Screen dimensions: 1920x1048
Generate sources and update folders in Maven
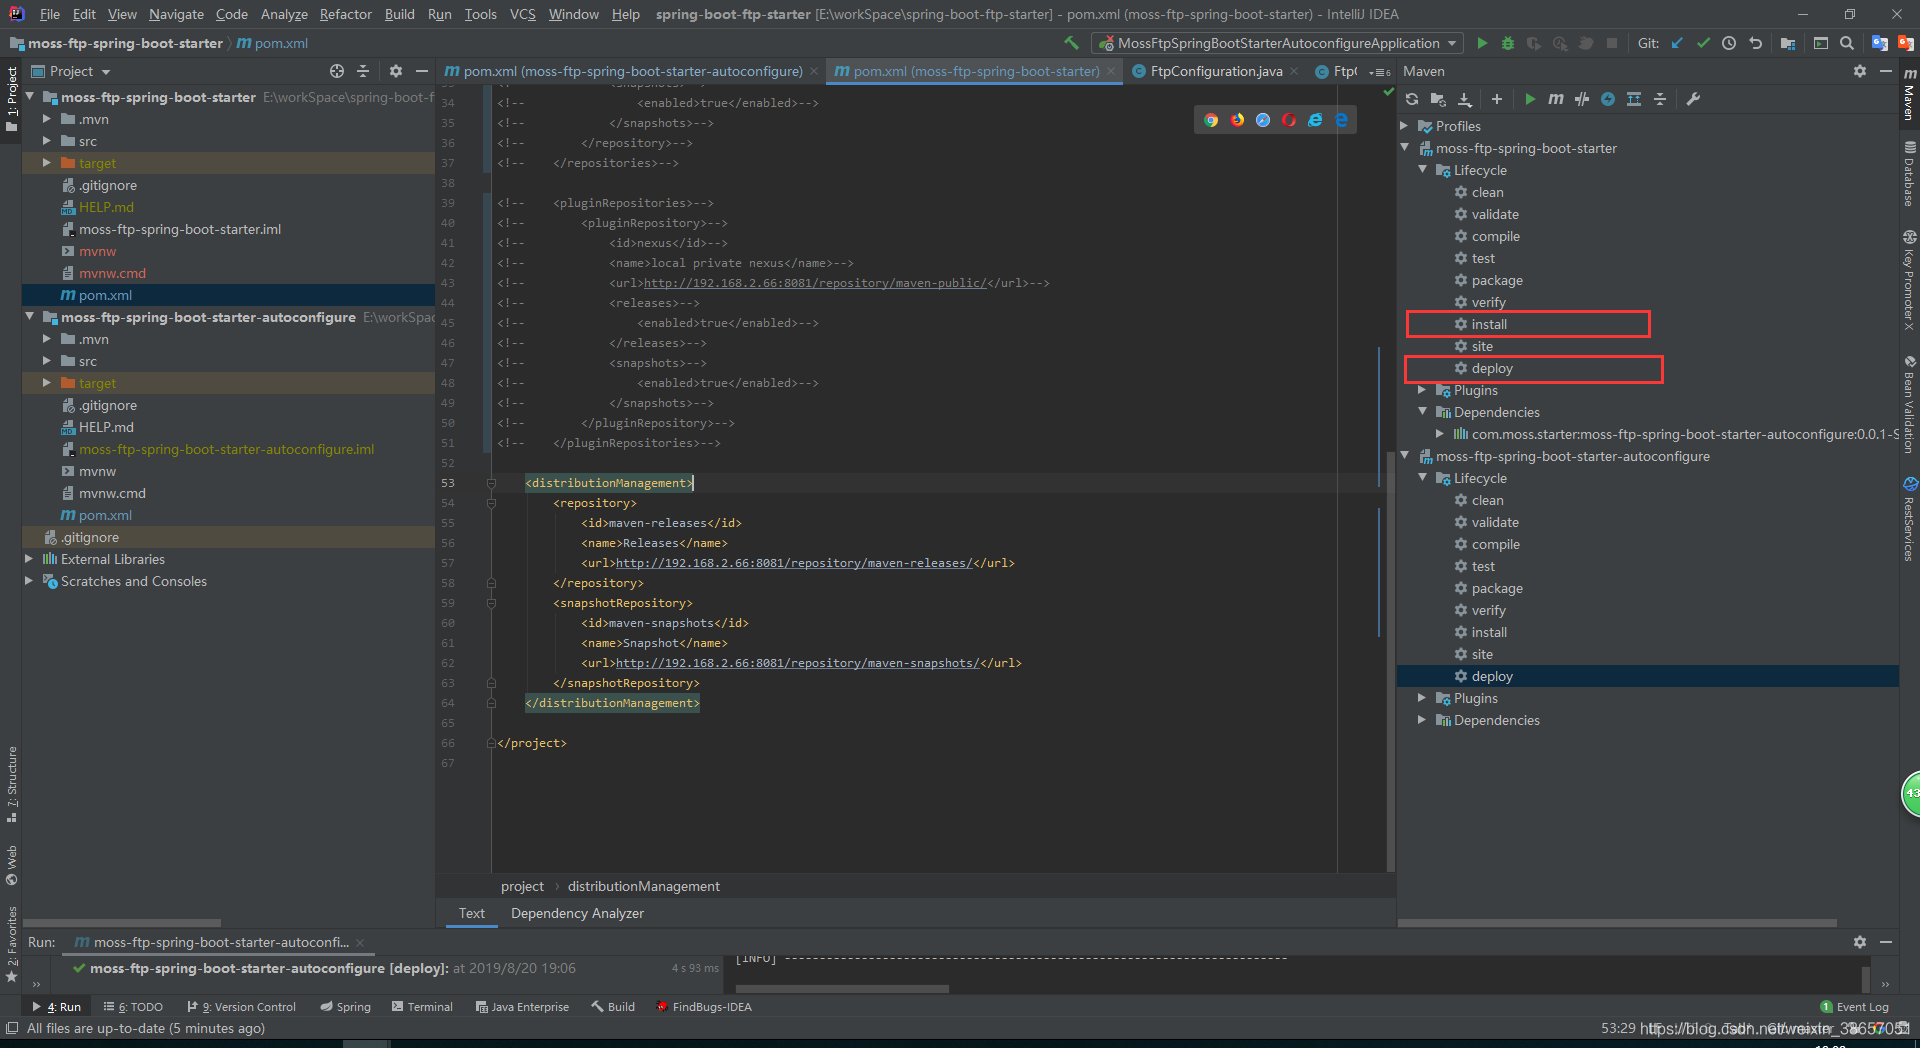[1438, 99]
